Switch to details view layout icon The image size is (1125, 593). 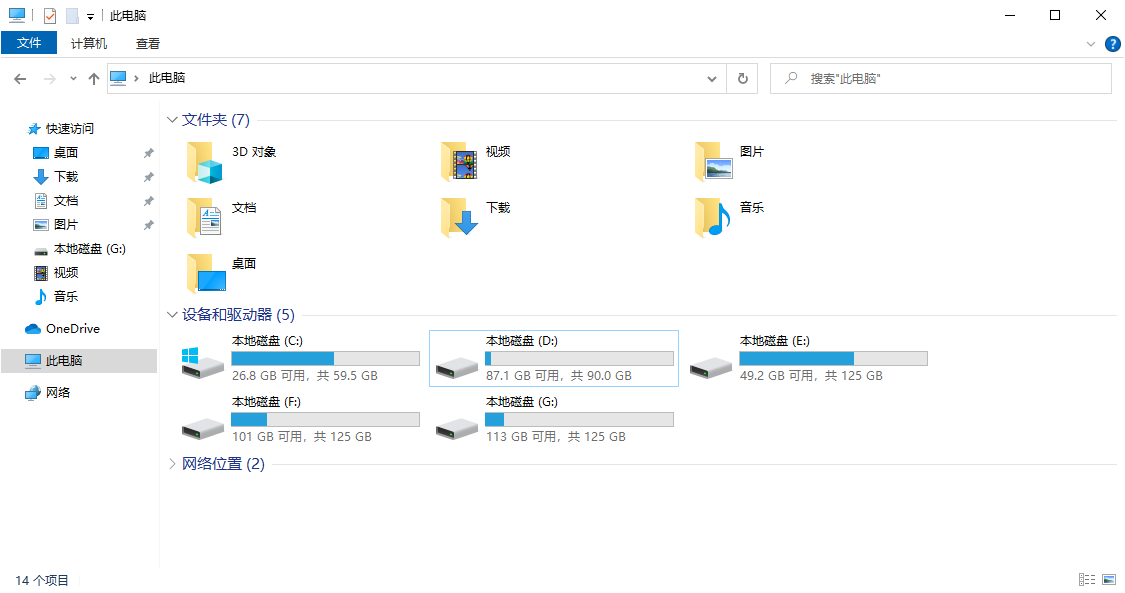coord(1087,579)
